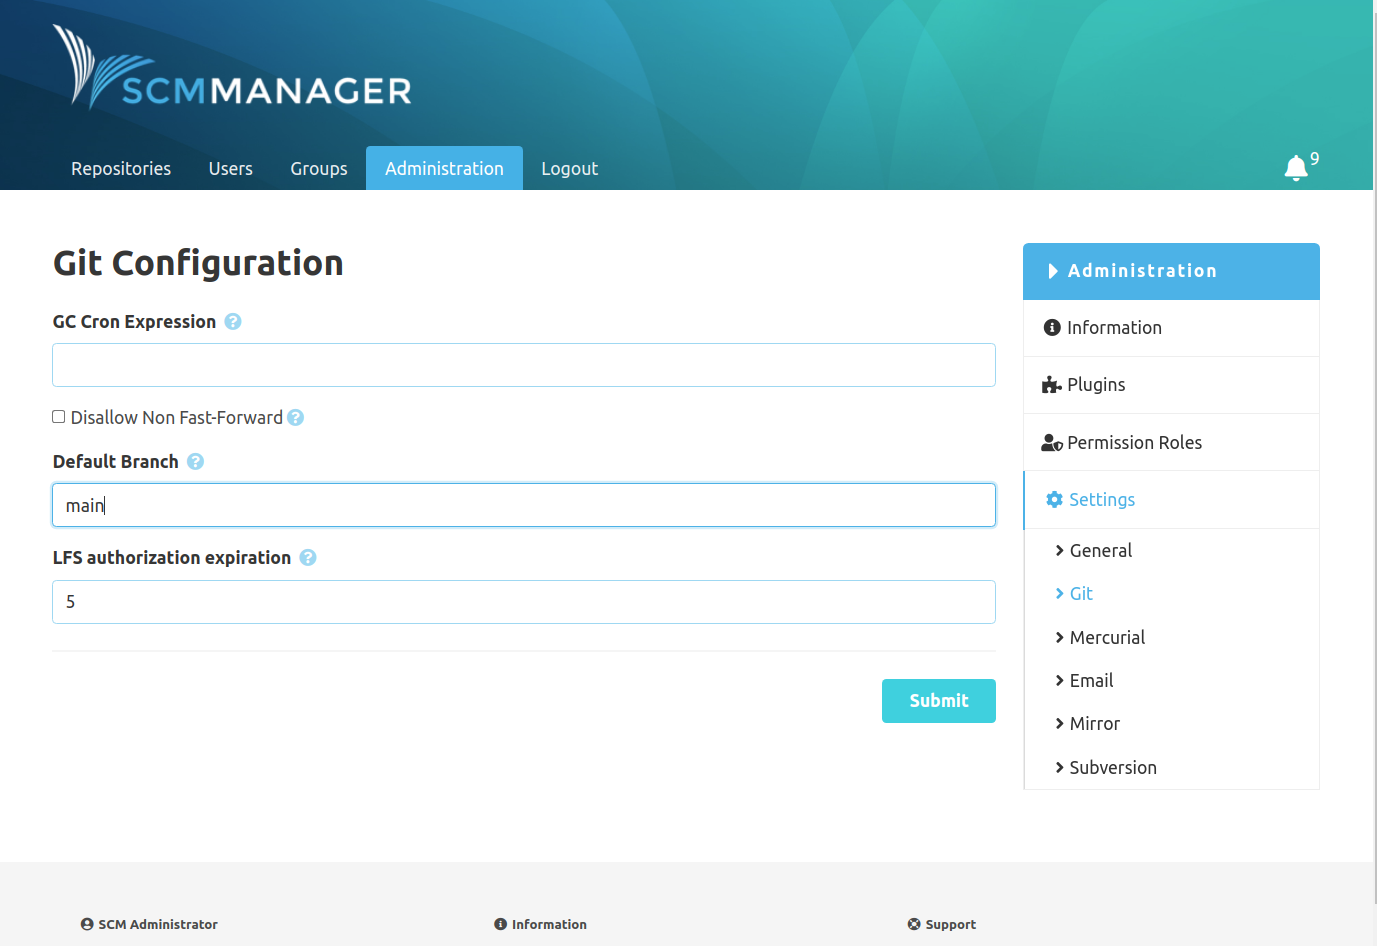This screenshot has width=1377, height=946.
Task: Open the Users navigation tab
Action: [x=230, y=168]
